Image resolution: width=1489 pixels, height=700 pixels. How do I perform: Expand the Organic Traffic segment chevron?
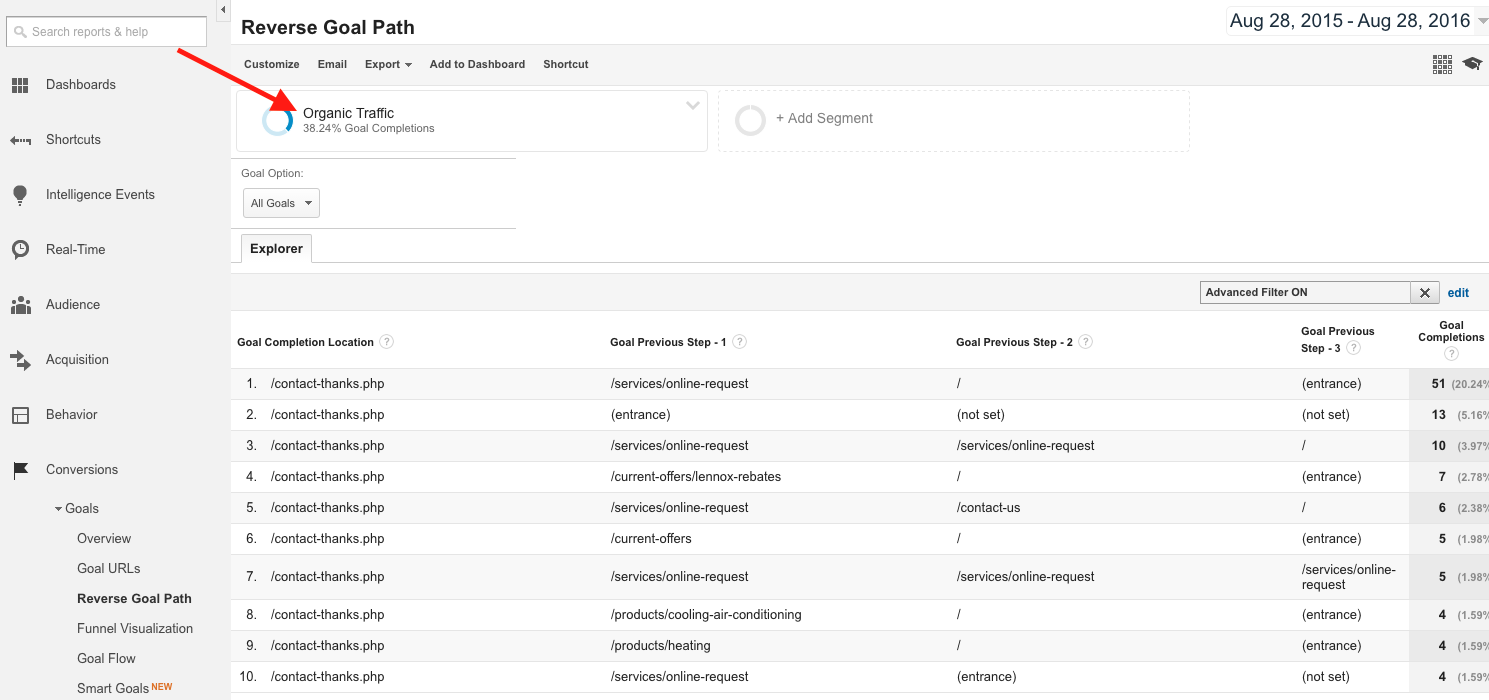pos(692,106)
